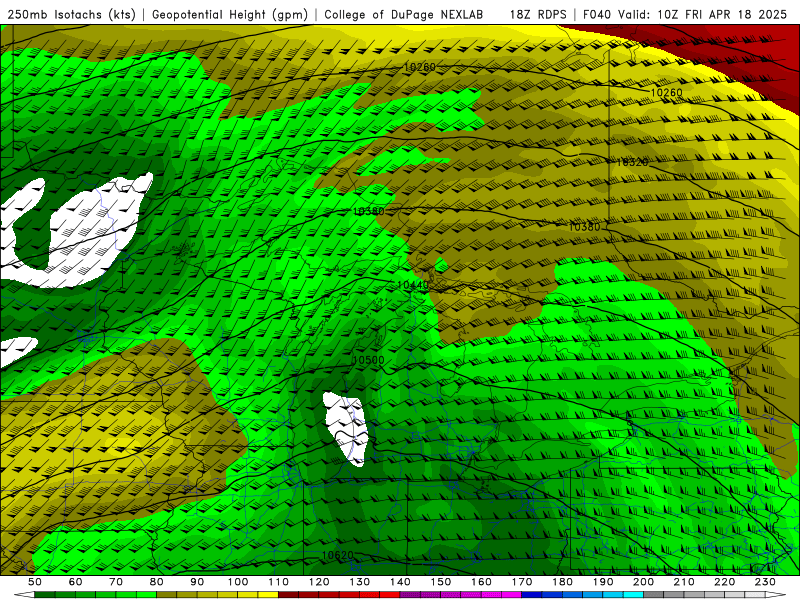Click the 170 value on the color scale
800x600 pixels.
tap(522, 582)
